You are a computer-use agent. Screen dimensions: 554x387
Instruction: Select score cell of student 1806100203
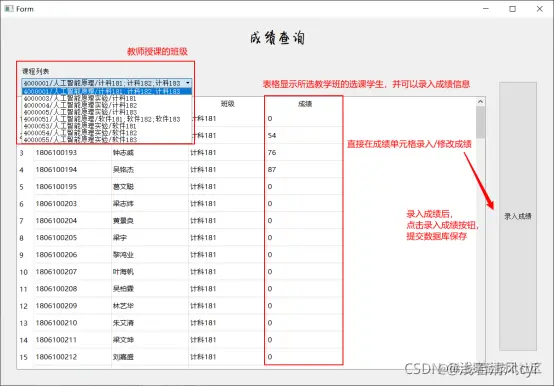304,204
